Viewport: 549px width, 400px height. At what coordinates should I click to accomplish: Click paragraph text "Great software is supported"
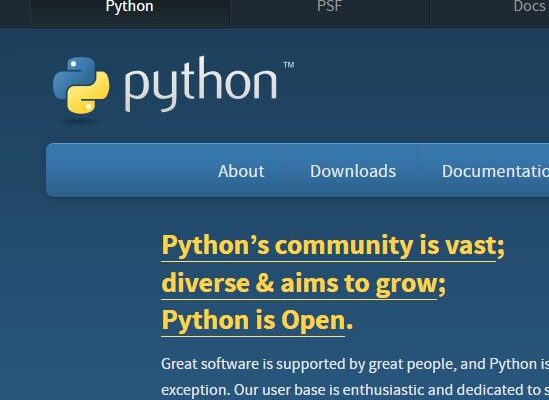coord(254,364)
